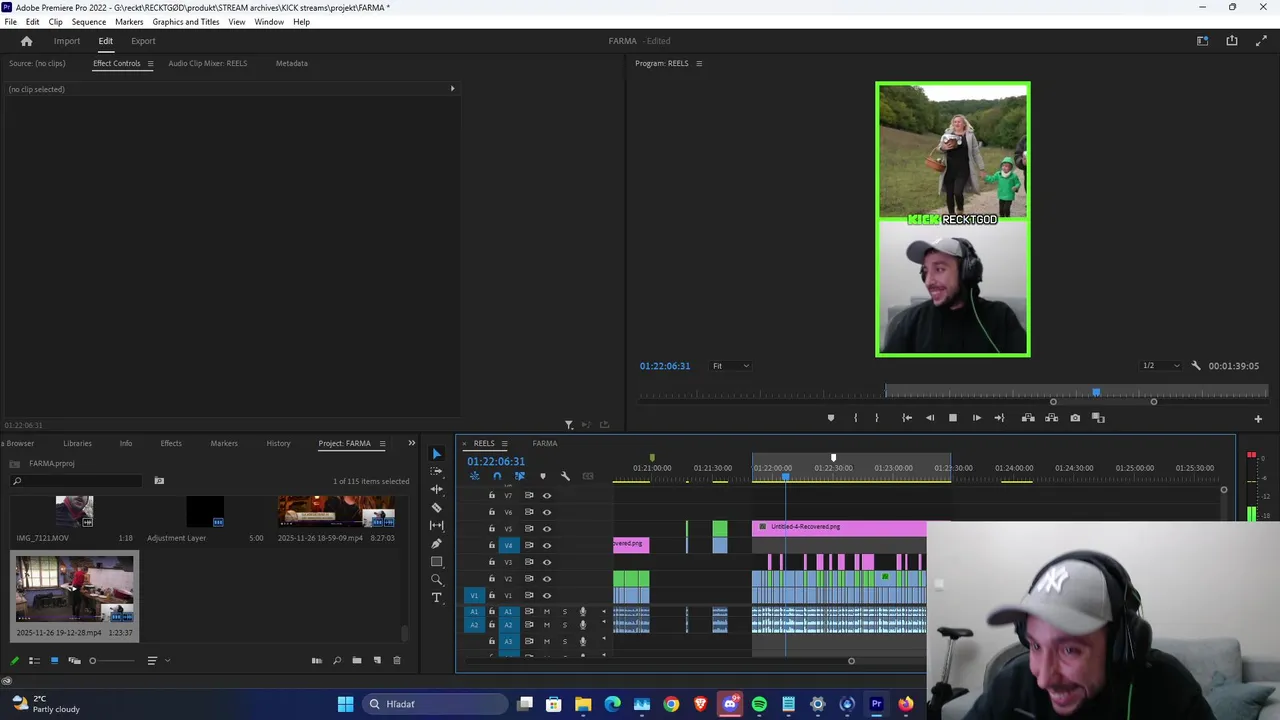
Task: Select the Ripple Edit tool
Action: (x=436, y=489)
